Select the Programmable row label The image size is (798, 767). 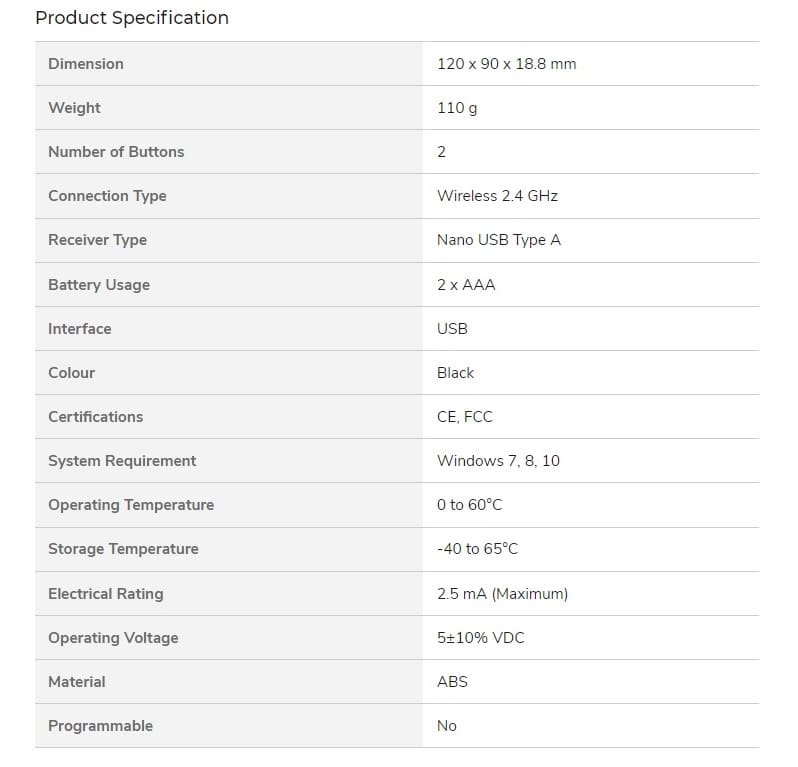100,726
